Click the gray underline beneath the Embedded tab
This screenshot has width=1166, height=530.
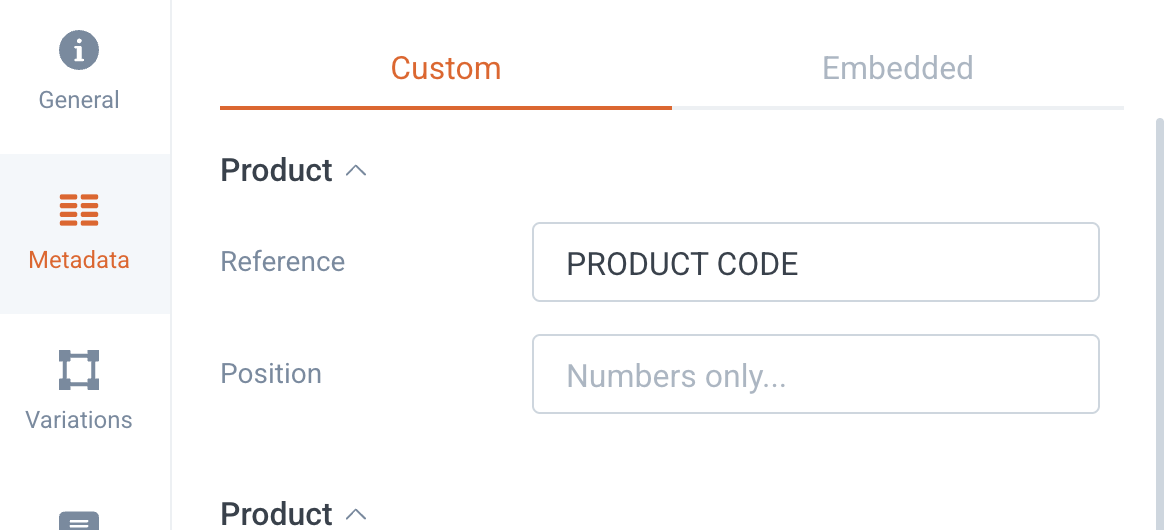tap(898, 108)
